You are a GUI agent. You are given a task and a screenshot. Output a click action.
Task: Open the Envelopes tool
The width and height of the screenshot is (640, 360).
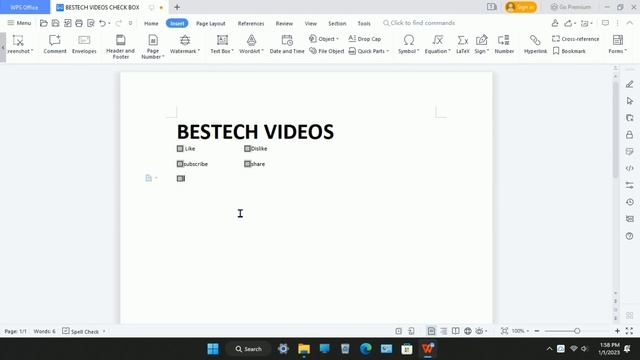[84, 44]
